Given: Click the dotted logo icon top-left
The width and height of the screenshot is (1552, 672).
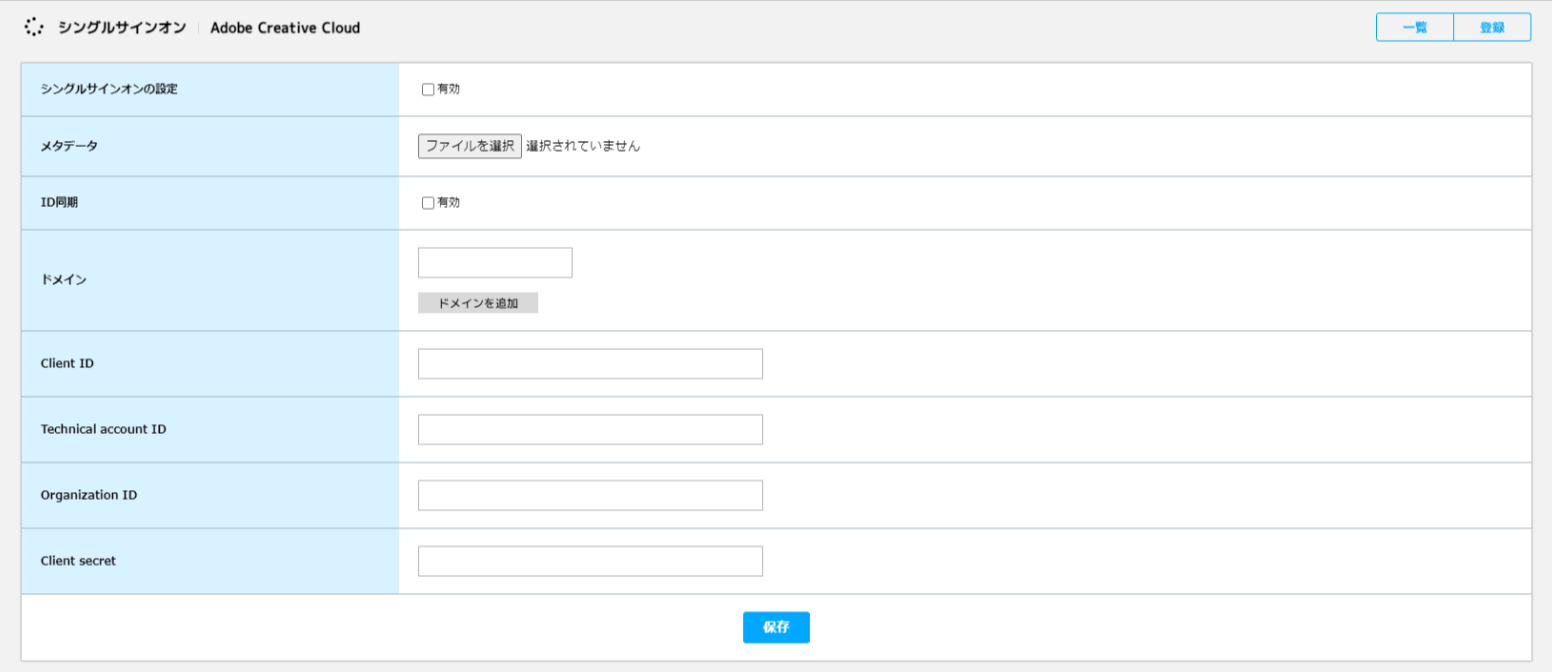Looking at the screenshot, I should [x=35, y=27].
